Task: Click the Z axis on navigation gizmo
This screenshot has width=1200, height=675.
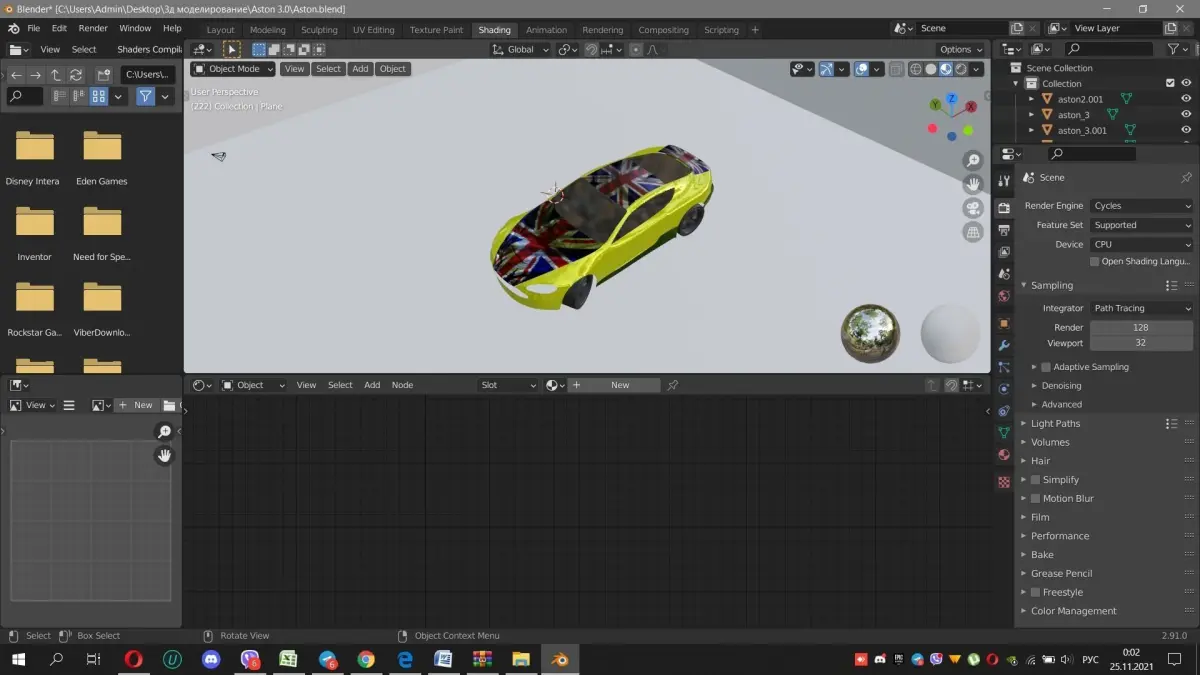Action: (x=951, y=99)
